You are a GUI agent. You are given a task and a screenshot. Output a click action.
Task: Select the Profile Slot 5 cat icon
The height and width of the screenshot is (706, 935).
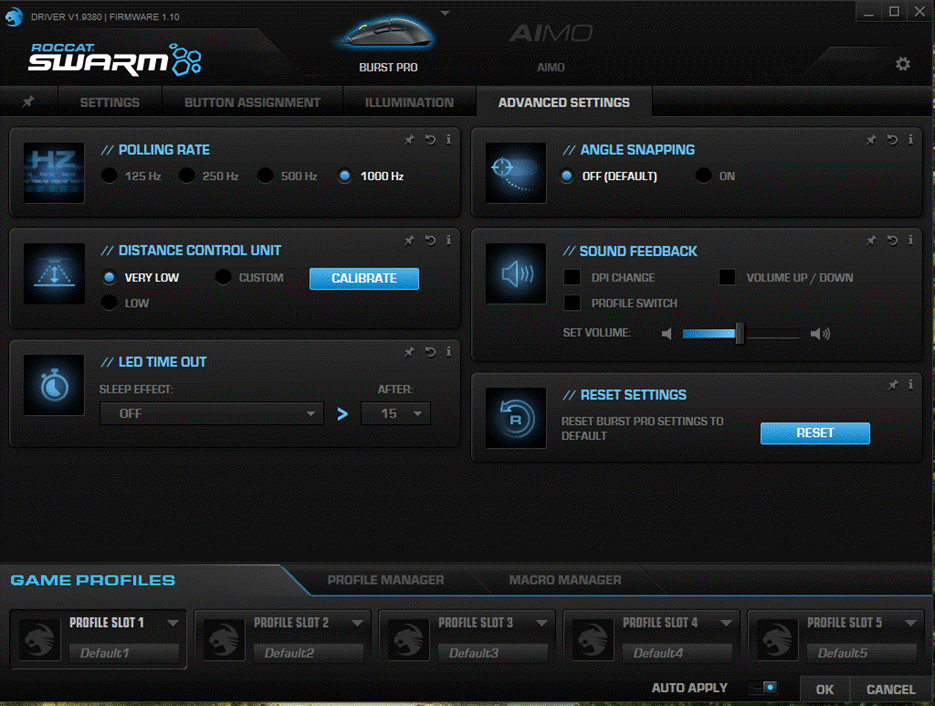tap(777, 639)
